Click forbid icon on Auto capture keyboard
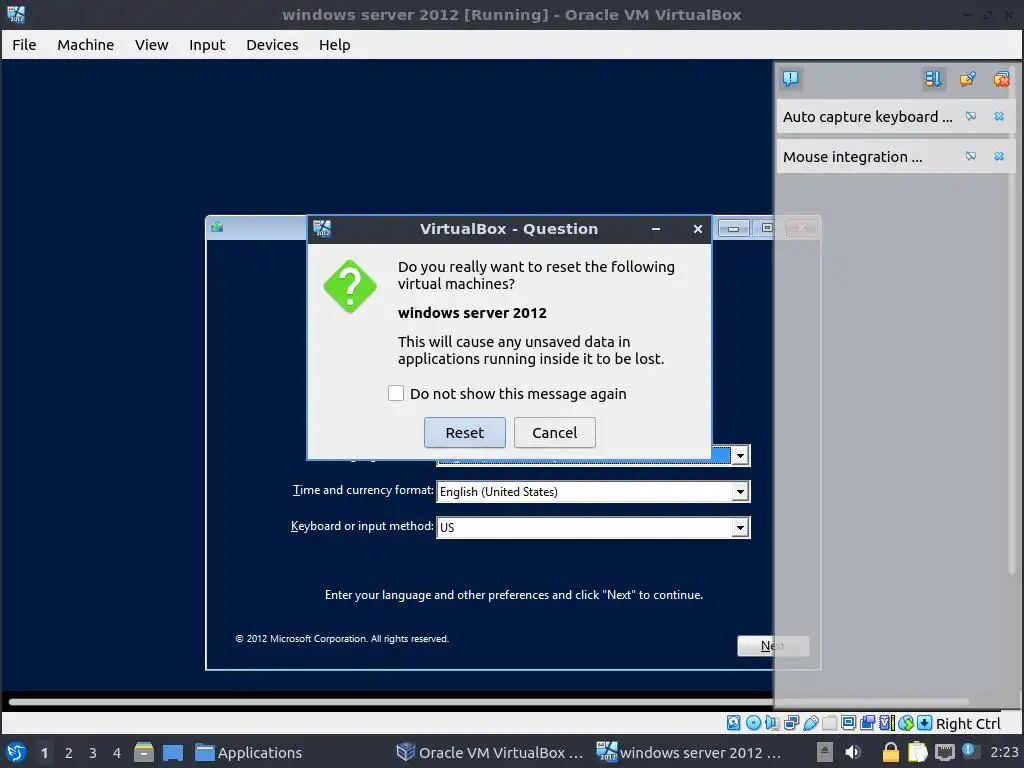The image size is (1024, 768). click(x=971, y=116)
